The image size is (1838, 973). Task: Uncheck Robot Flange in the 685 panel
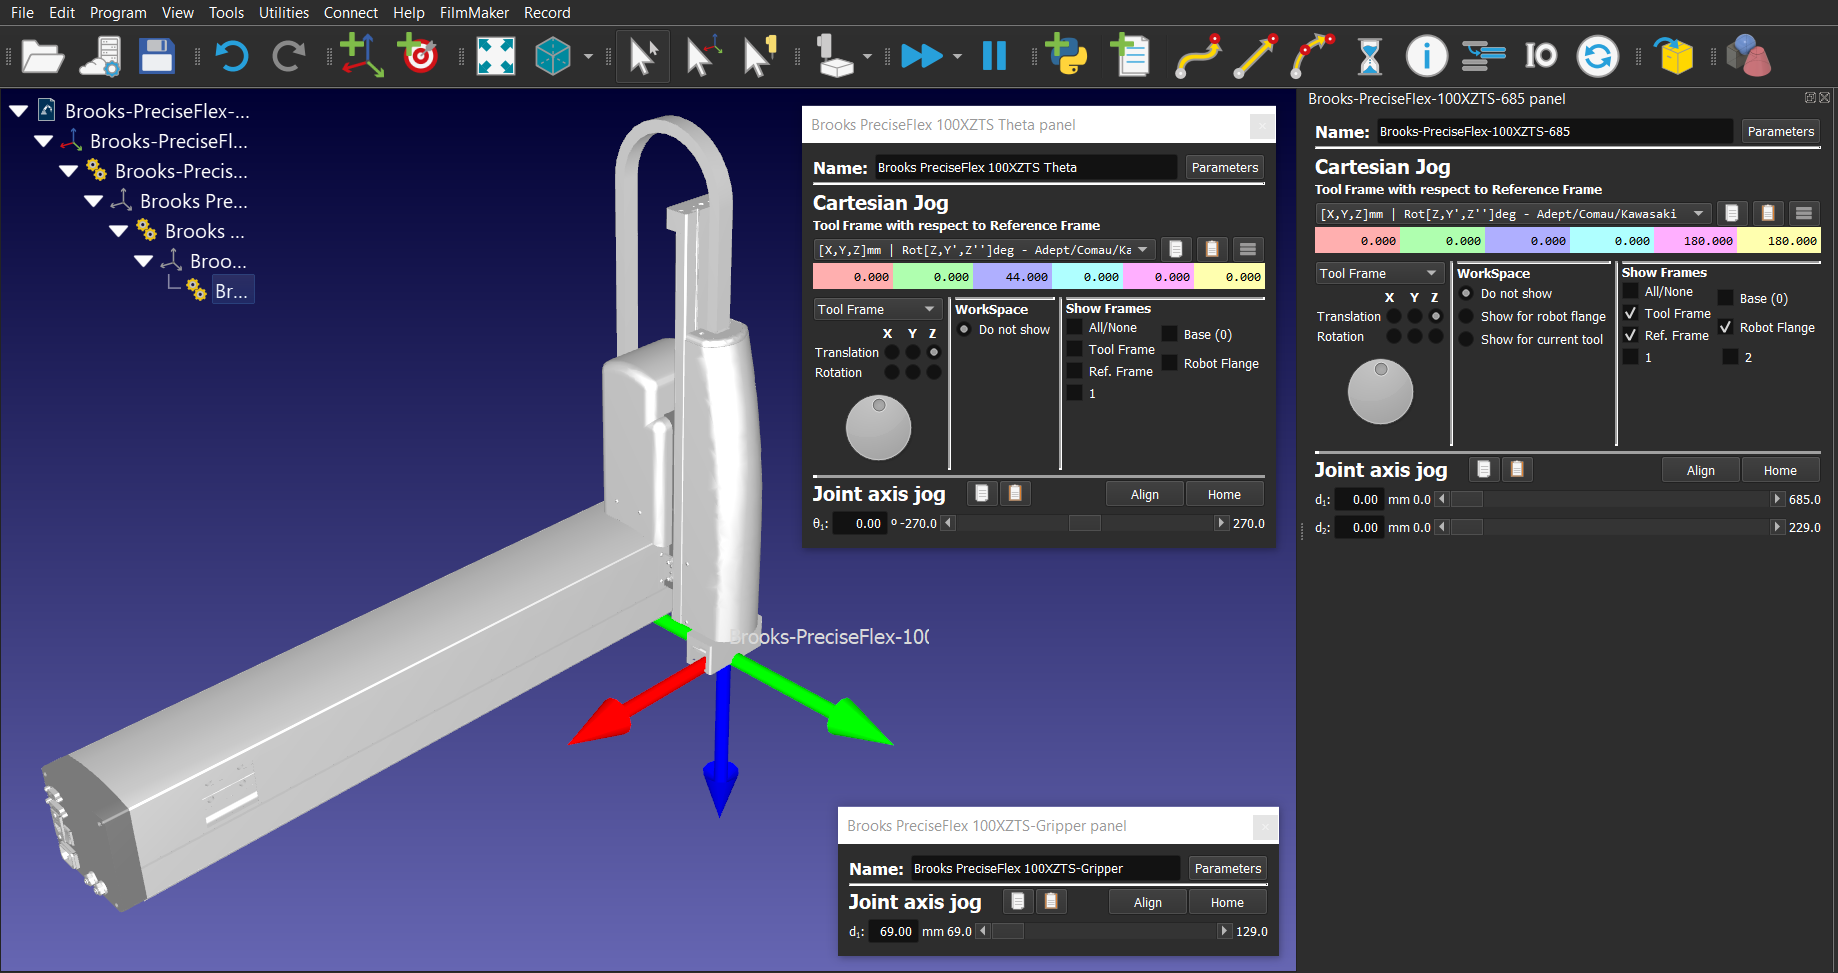coord(1726,327)
